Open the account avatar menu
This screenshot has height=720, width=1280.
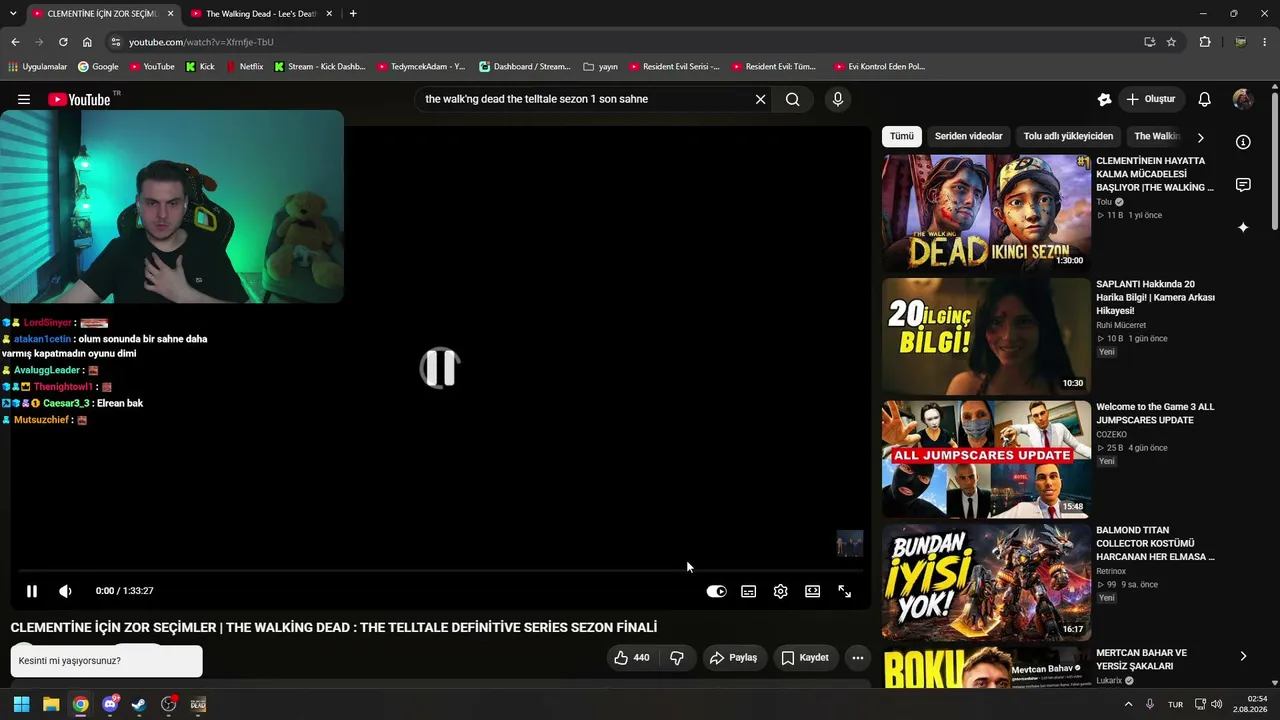[x=1243, y=99]
